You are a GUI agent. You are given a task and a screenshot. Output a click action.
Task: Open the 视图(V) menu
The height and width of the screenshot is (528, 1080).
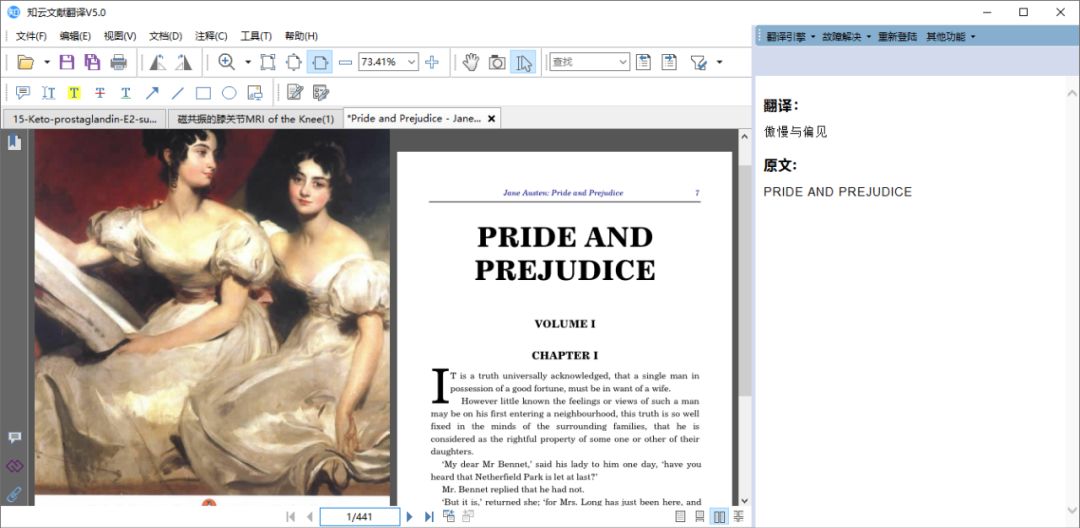pyautogui.click(x=120, y=36)
